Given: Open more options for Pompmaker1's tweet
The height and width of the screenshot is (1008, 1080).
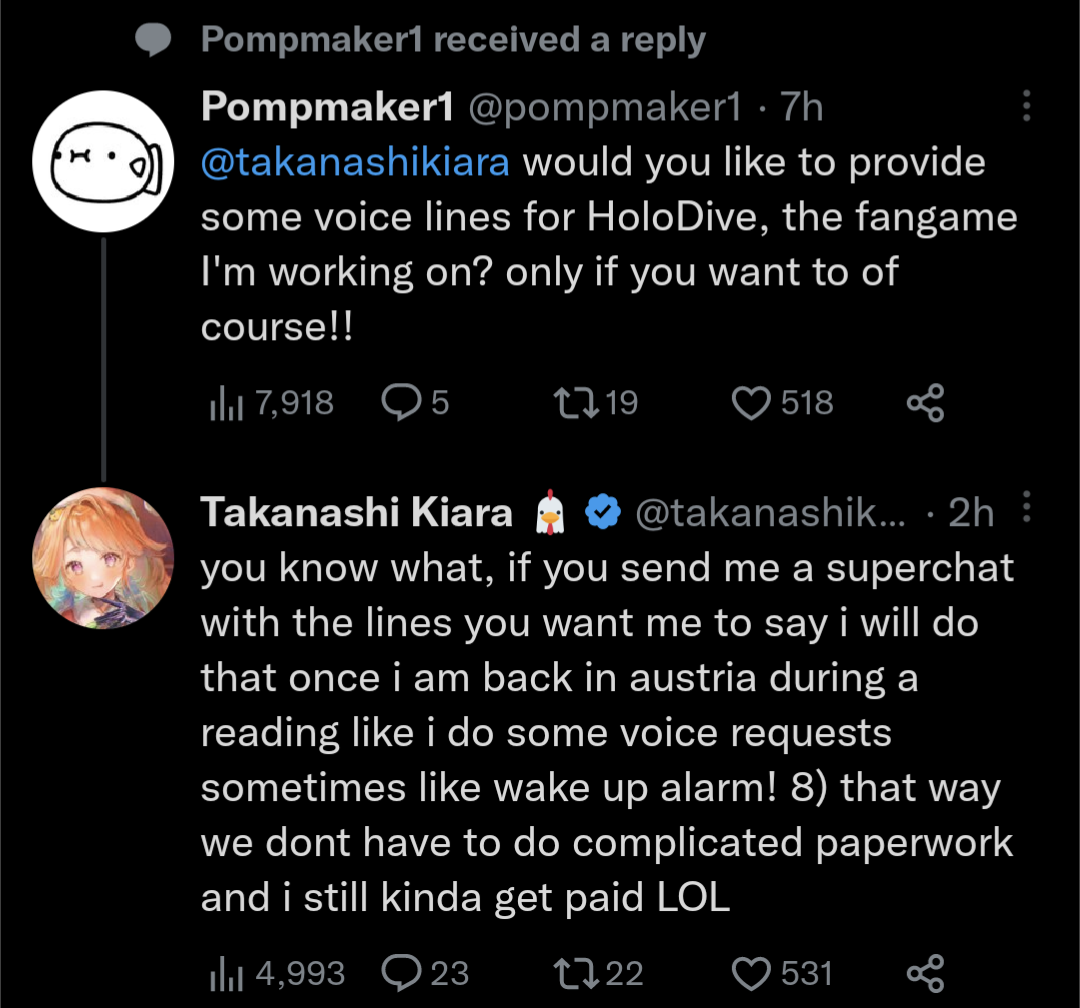Looking at the screenshot, I should coord(1026,107).
